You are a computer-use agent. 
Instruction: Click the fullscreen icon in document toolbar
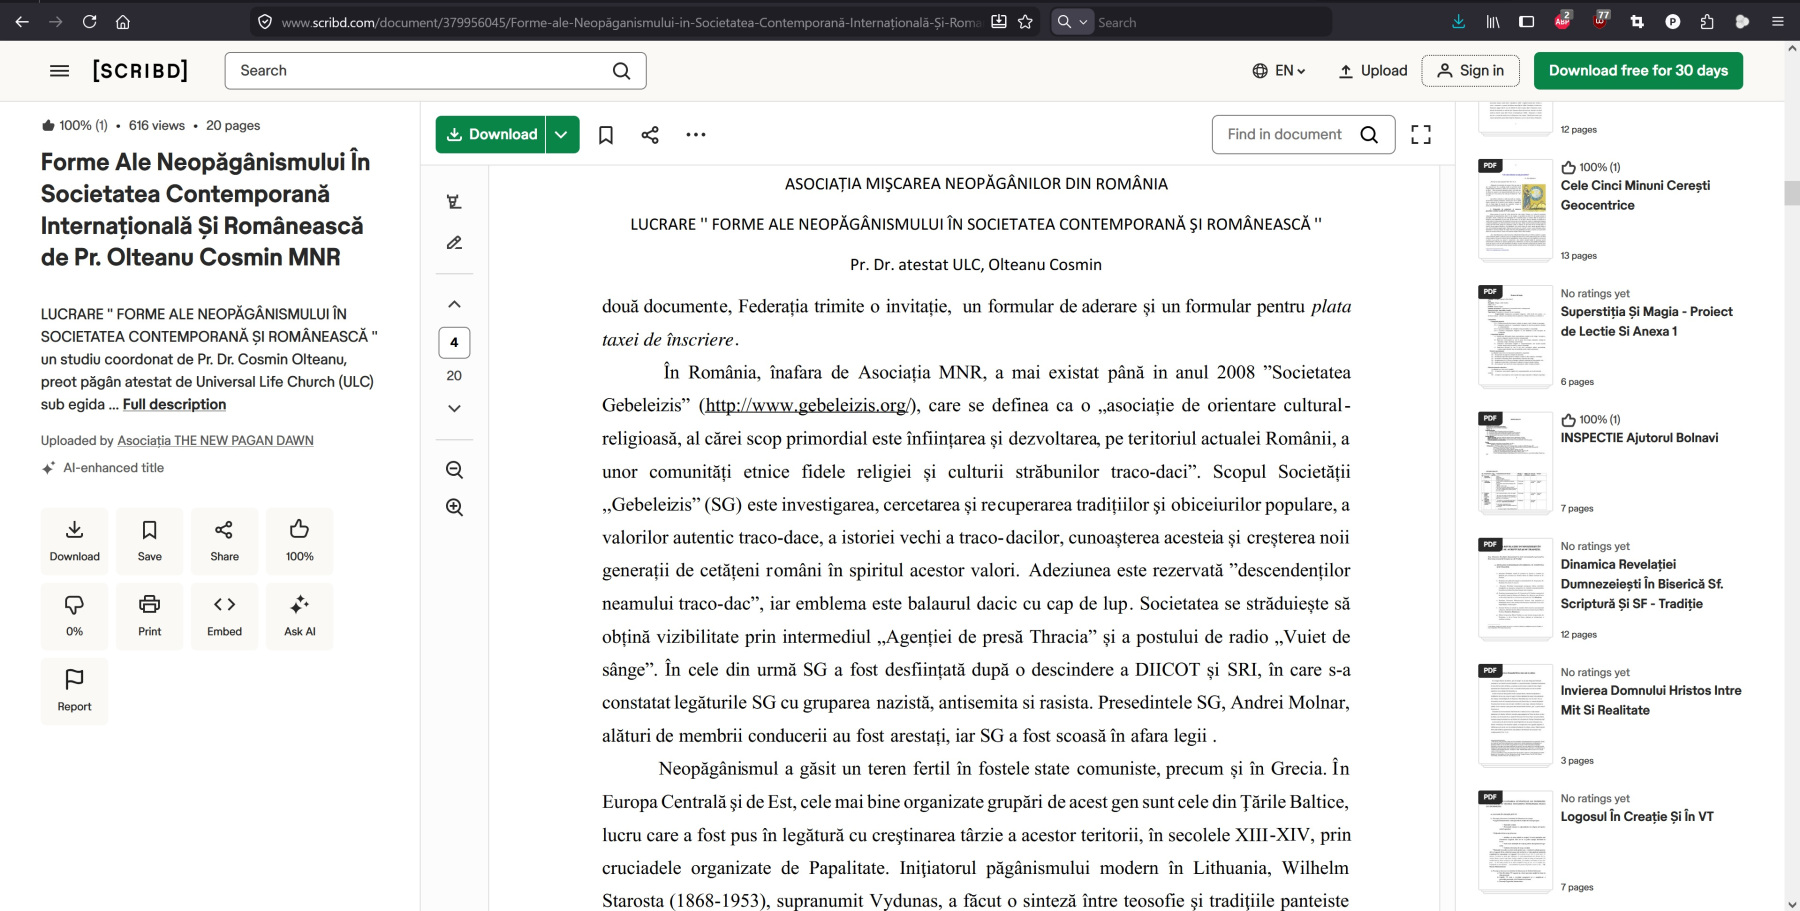[x=1420, y=135]
